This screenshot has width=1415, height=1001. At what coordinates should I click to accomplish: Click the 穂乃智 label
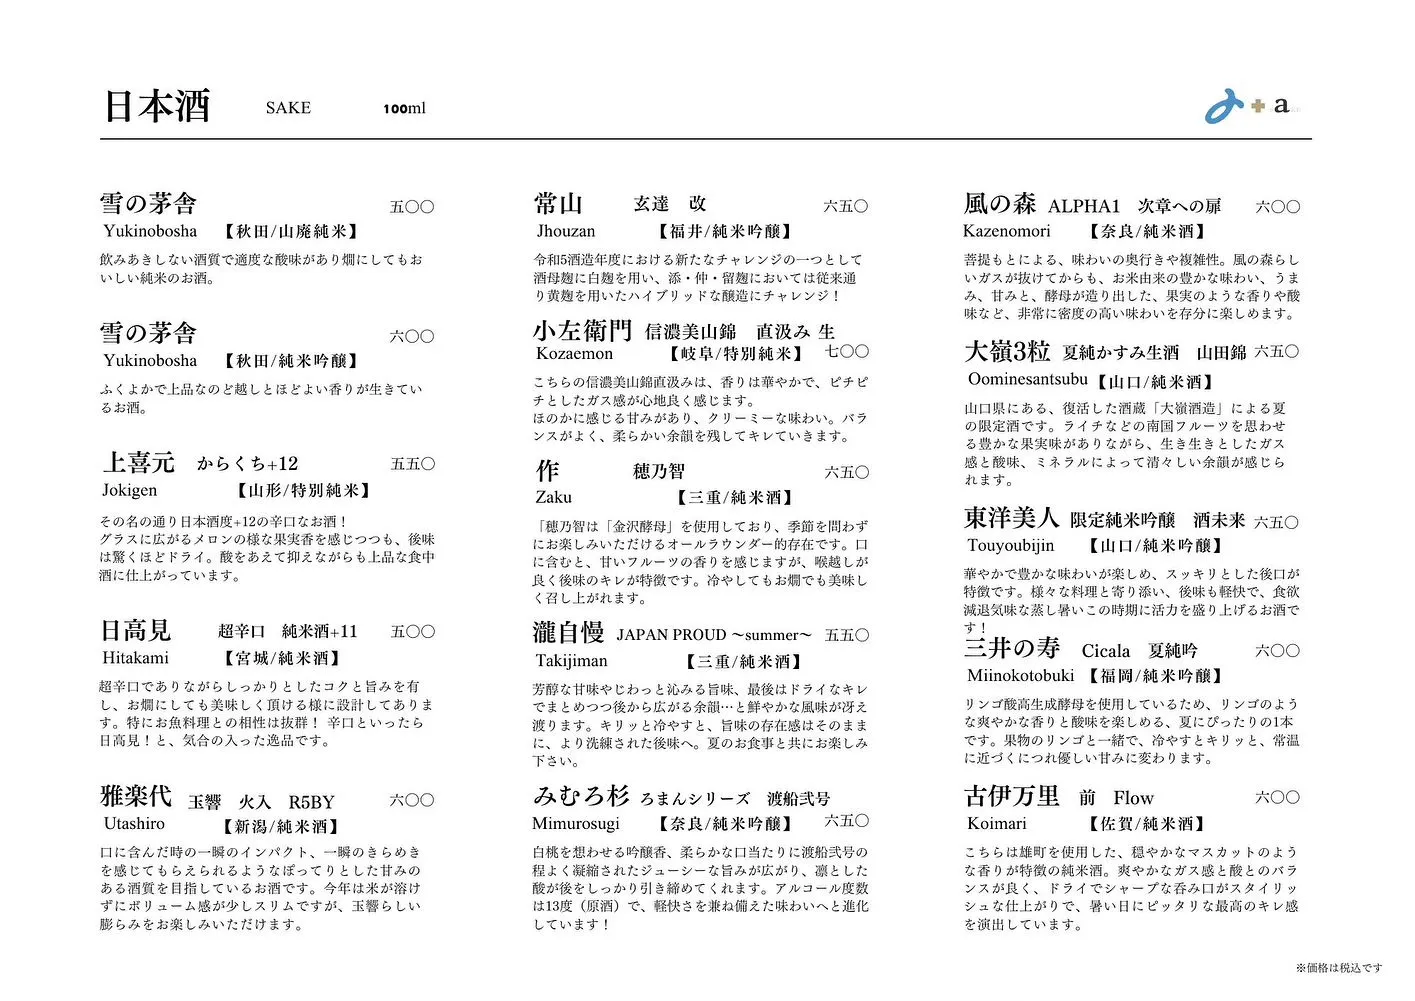coord(659,472)
